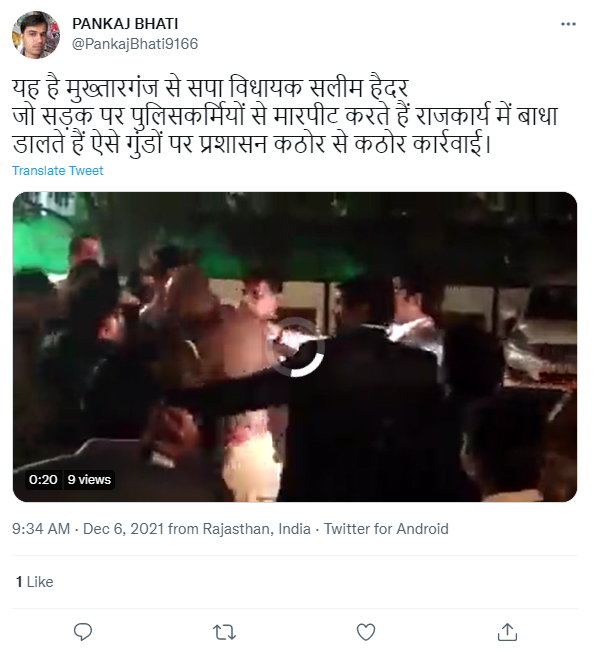Screen dimensions: 593x654
Task: Click the green-lit top-left area of video
Action: (x=40, y=242)
